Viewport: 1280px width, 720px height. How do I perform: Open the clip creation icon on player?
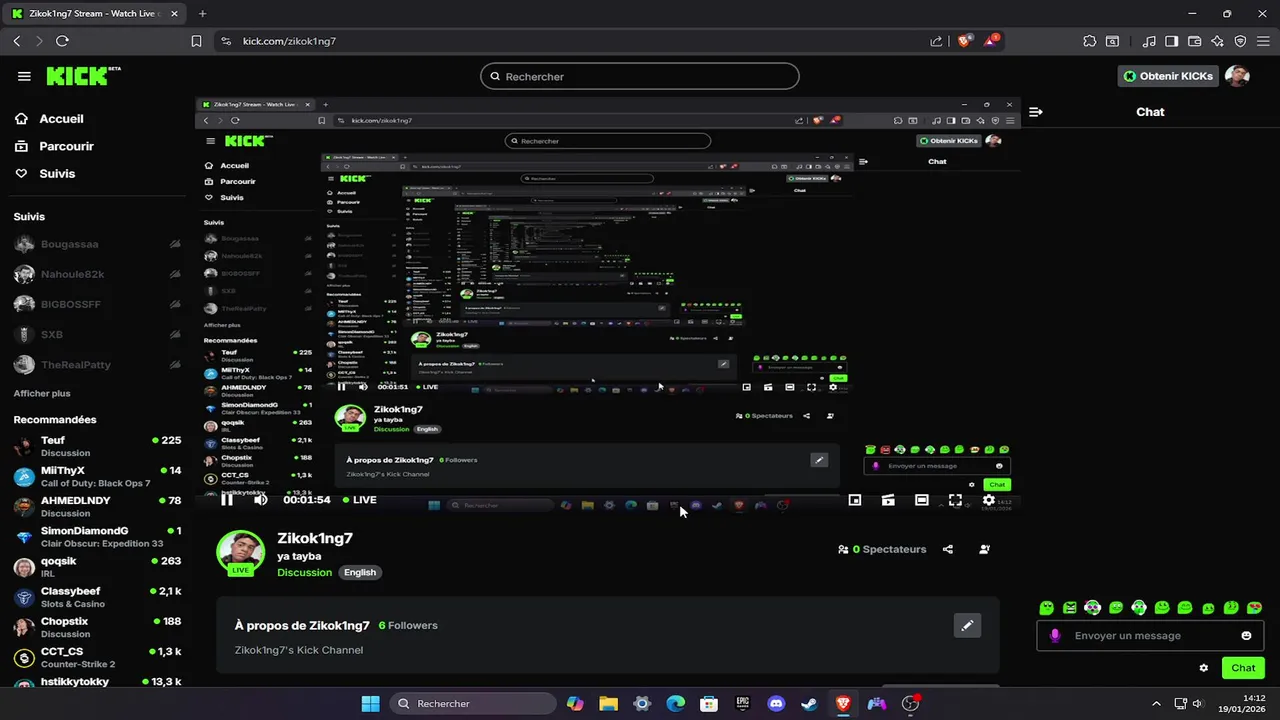[888, 500]
